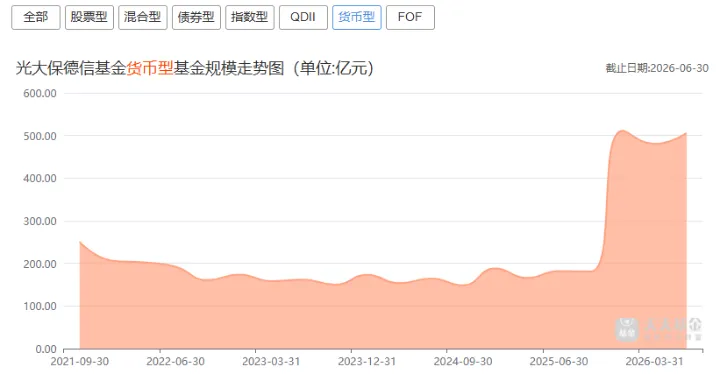Open the 指数型 tab
Screen dimensions: 720x374
click(x=250, y=17)
